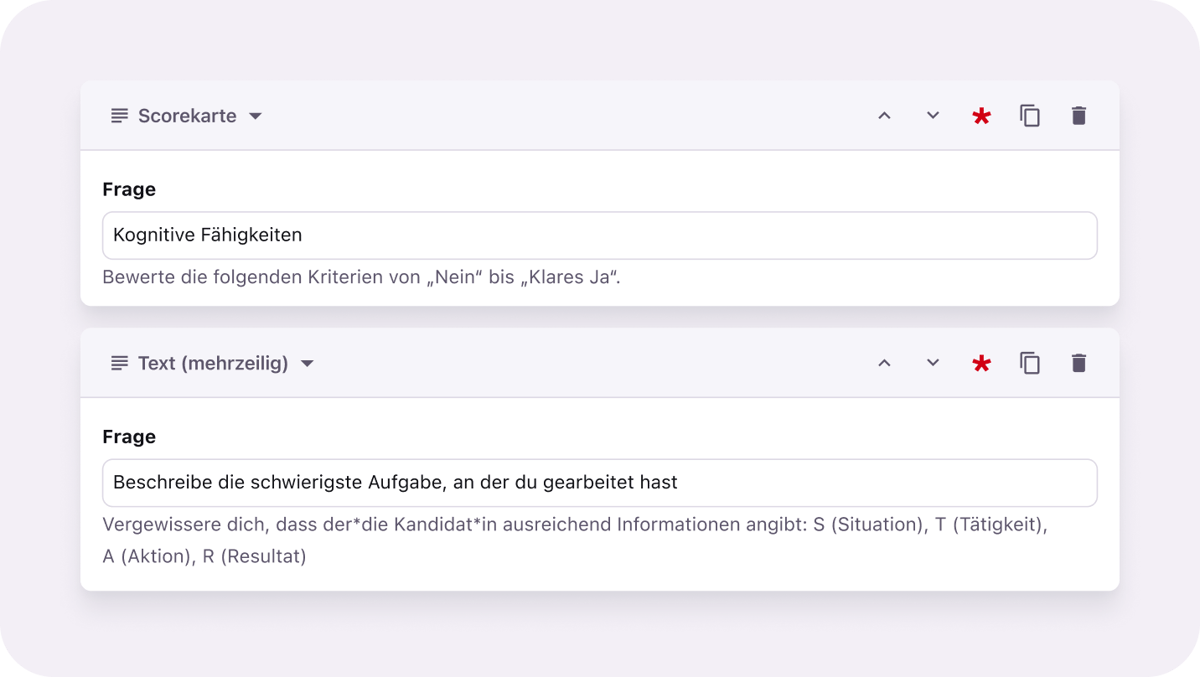Duplicate the Text (mehrzeilig) question

pyautogui.click(x=1030, y=363)
